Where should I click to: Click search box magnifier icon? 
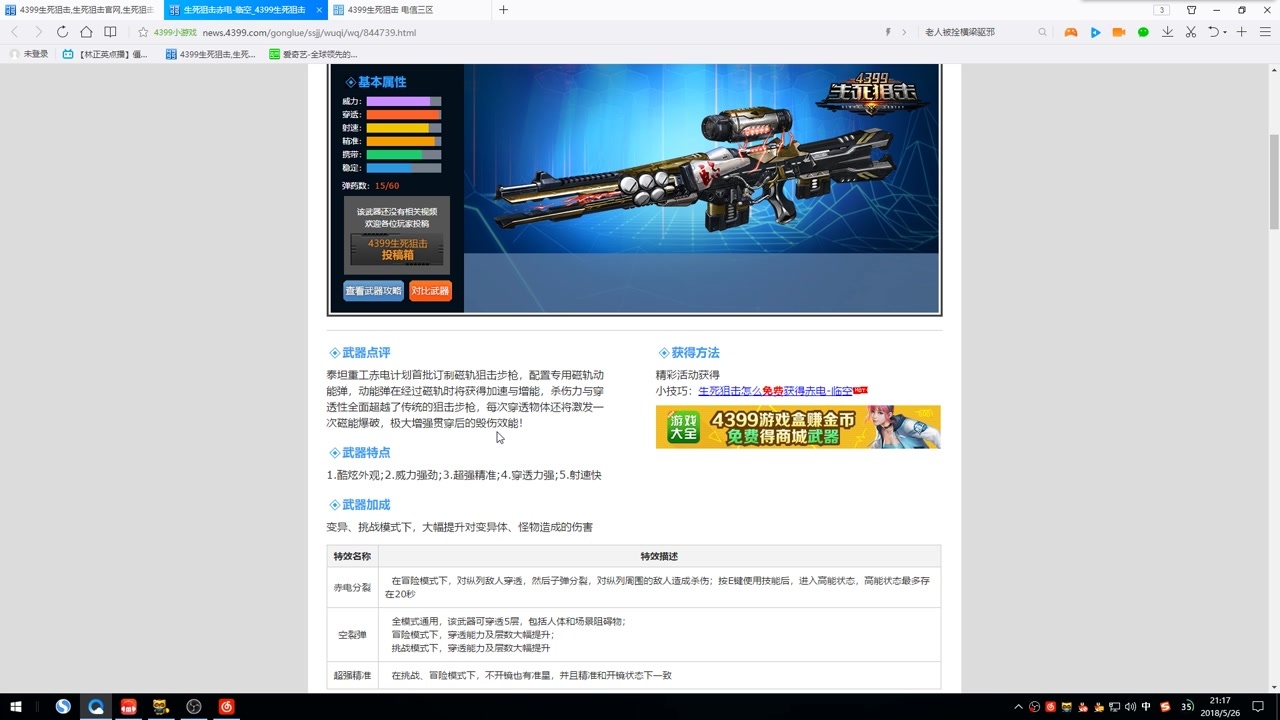point(1042,32)
